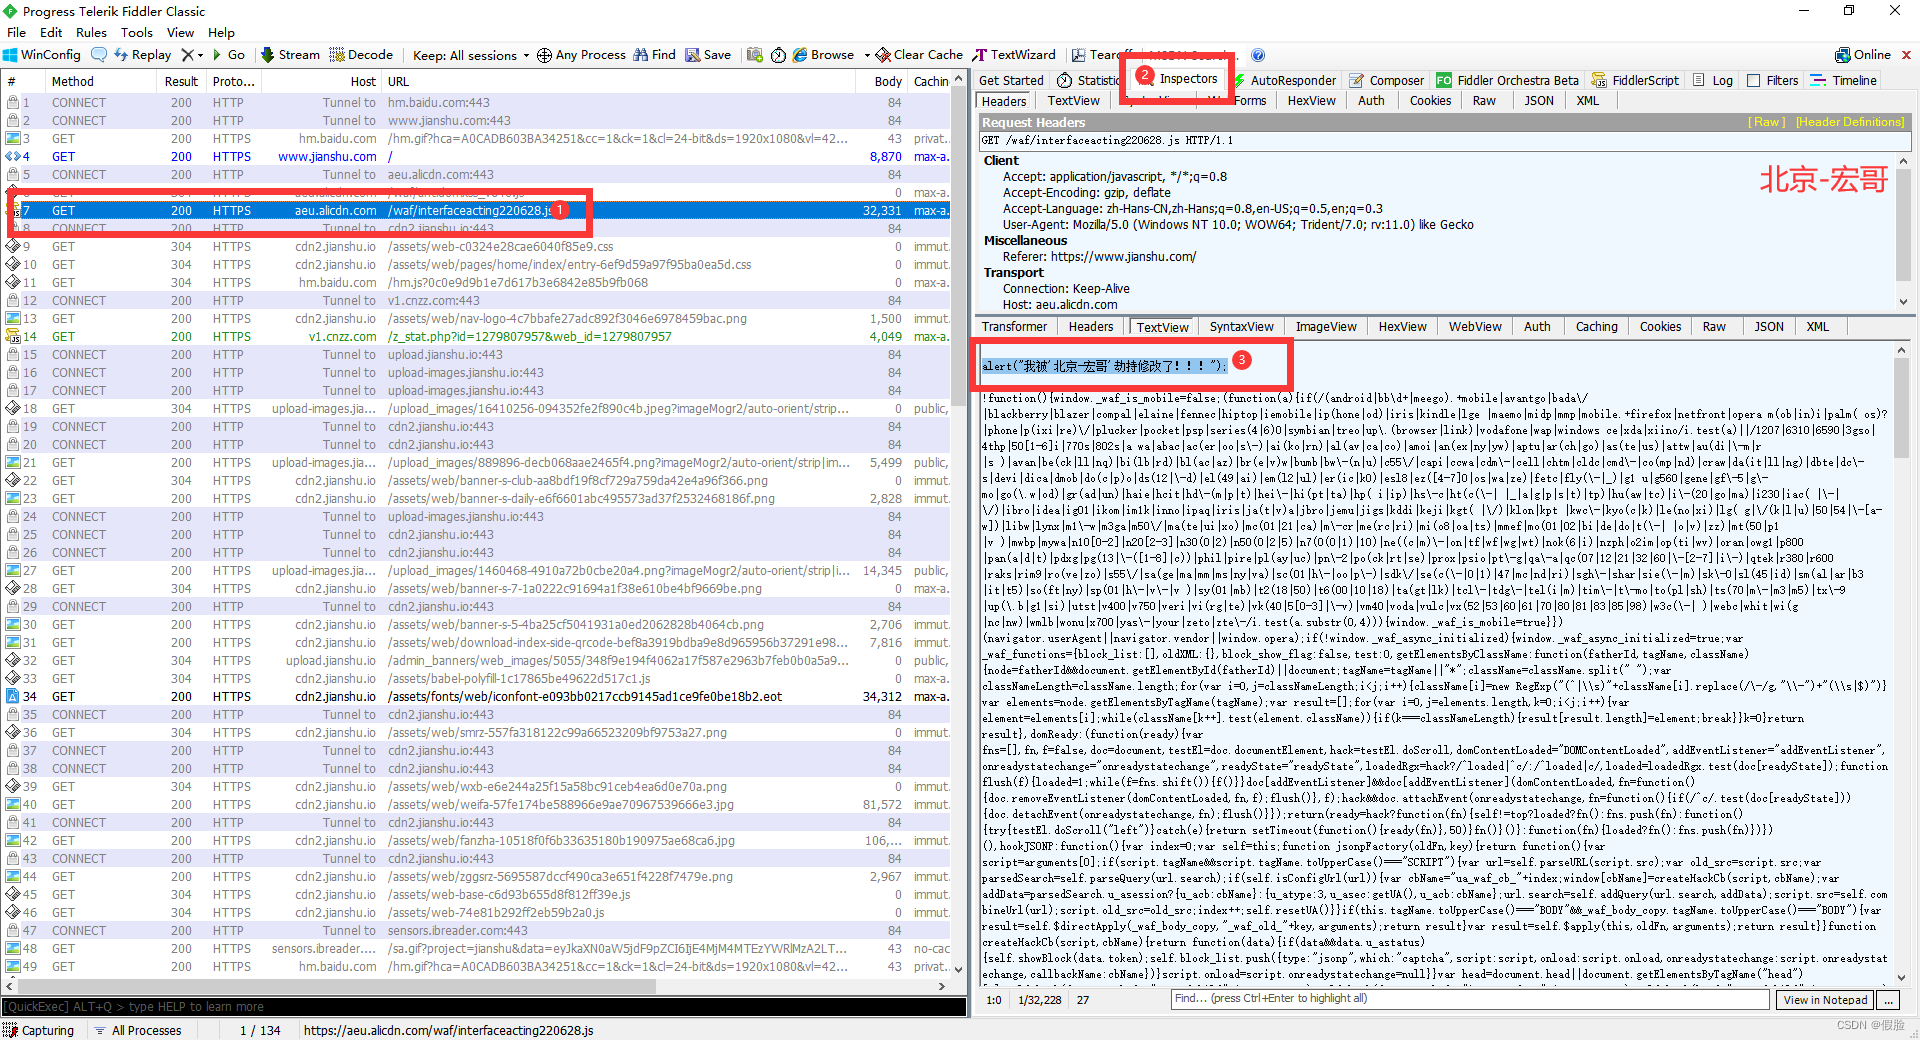Click the Go resume button
This screenshot has width=1920, height=1040.
(x=227, y=55)
